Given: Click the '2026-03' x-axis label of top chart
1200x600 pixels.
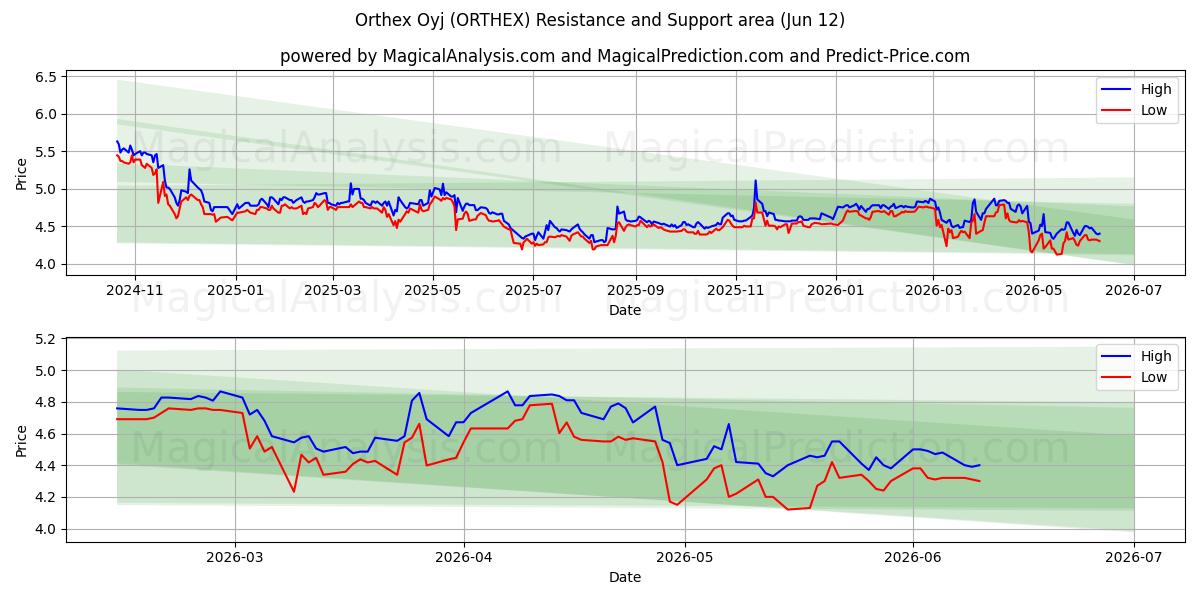Looking at the screenshot, I should pyautogui.click(x=933, y=292).
